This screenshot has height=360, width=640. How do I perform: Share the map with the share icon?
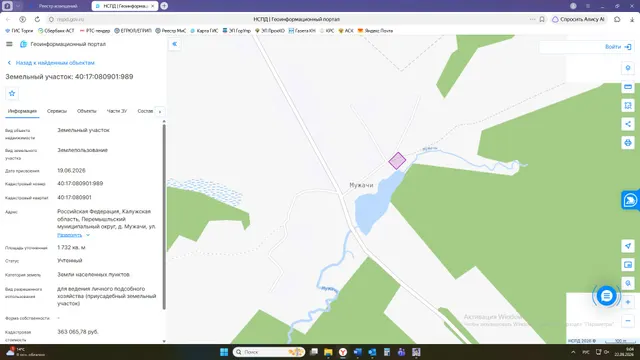628,124
